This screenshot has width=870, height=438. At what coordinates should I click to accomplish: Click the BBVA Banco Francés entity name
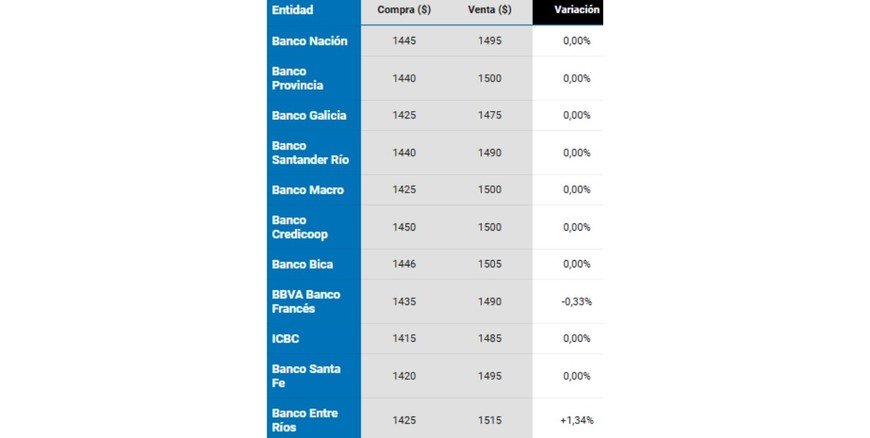306,301
